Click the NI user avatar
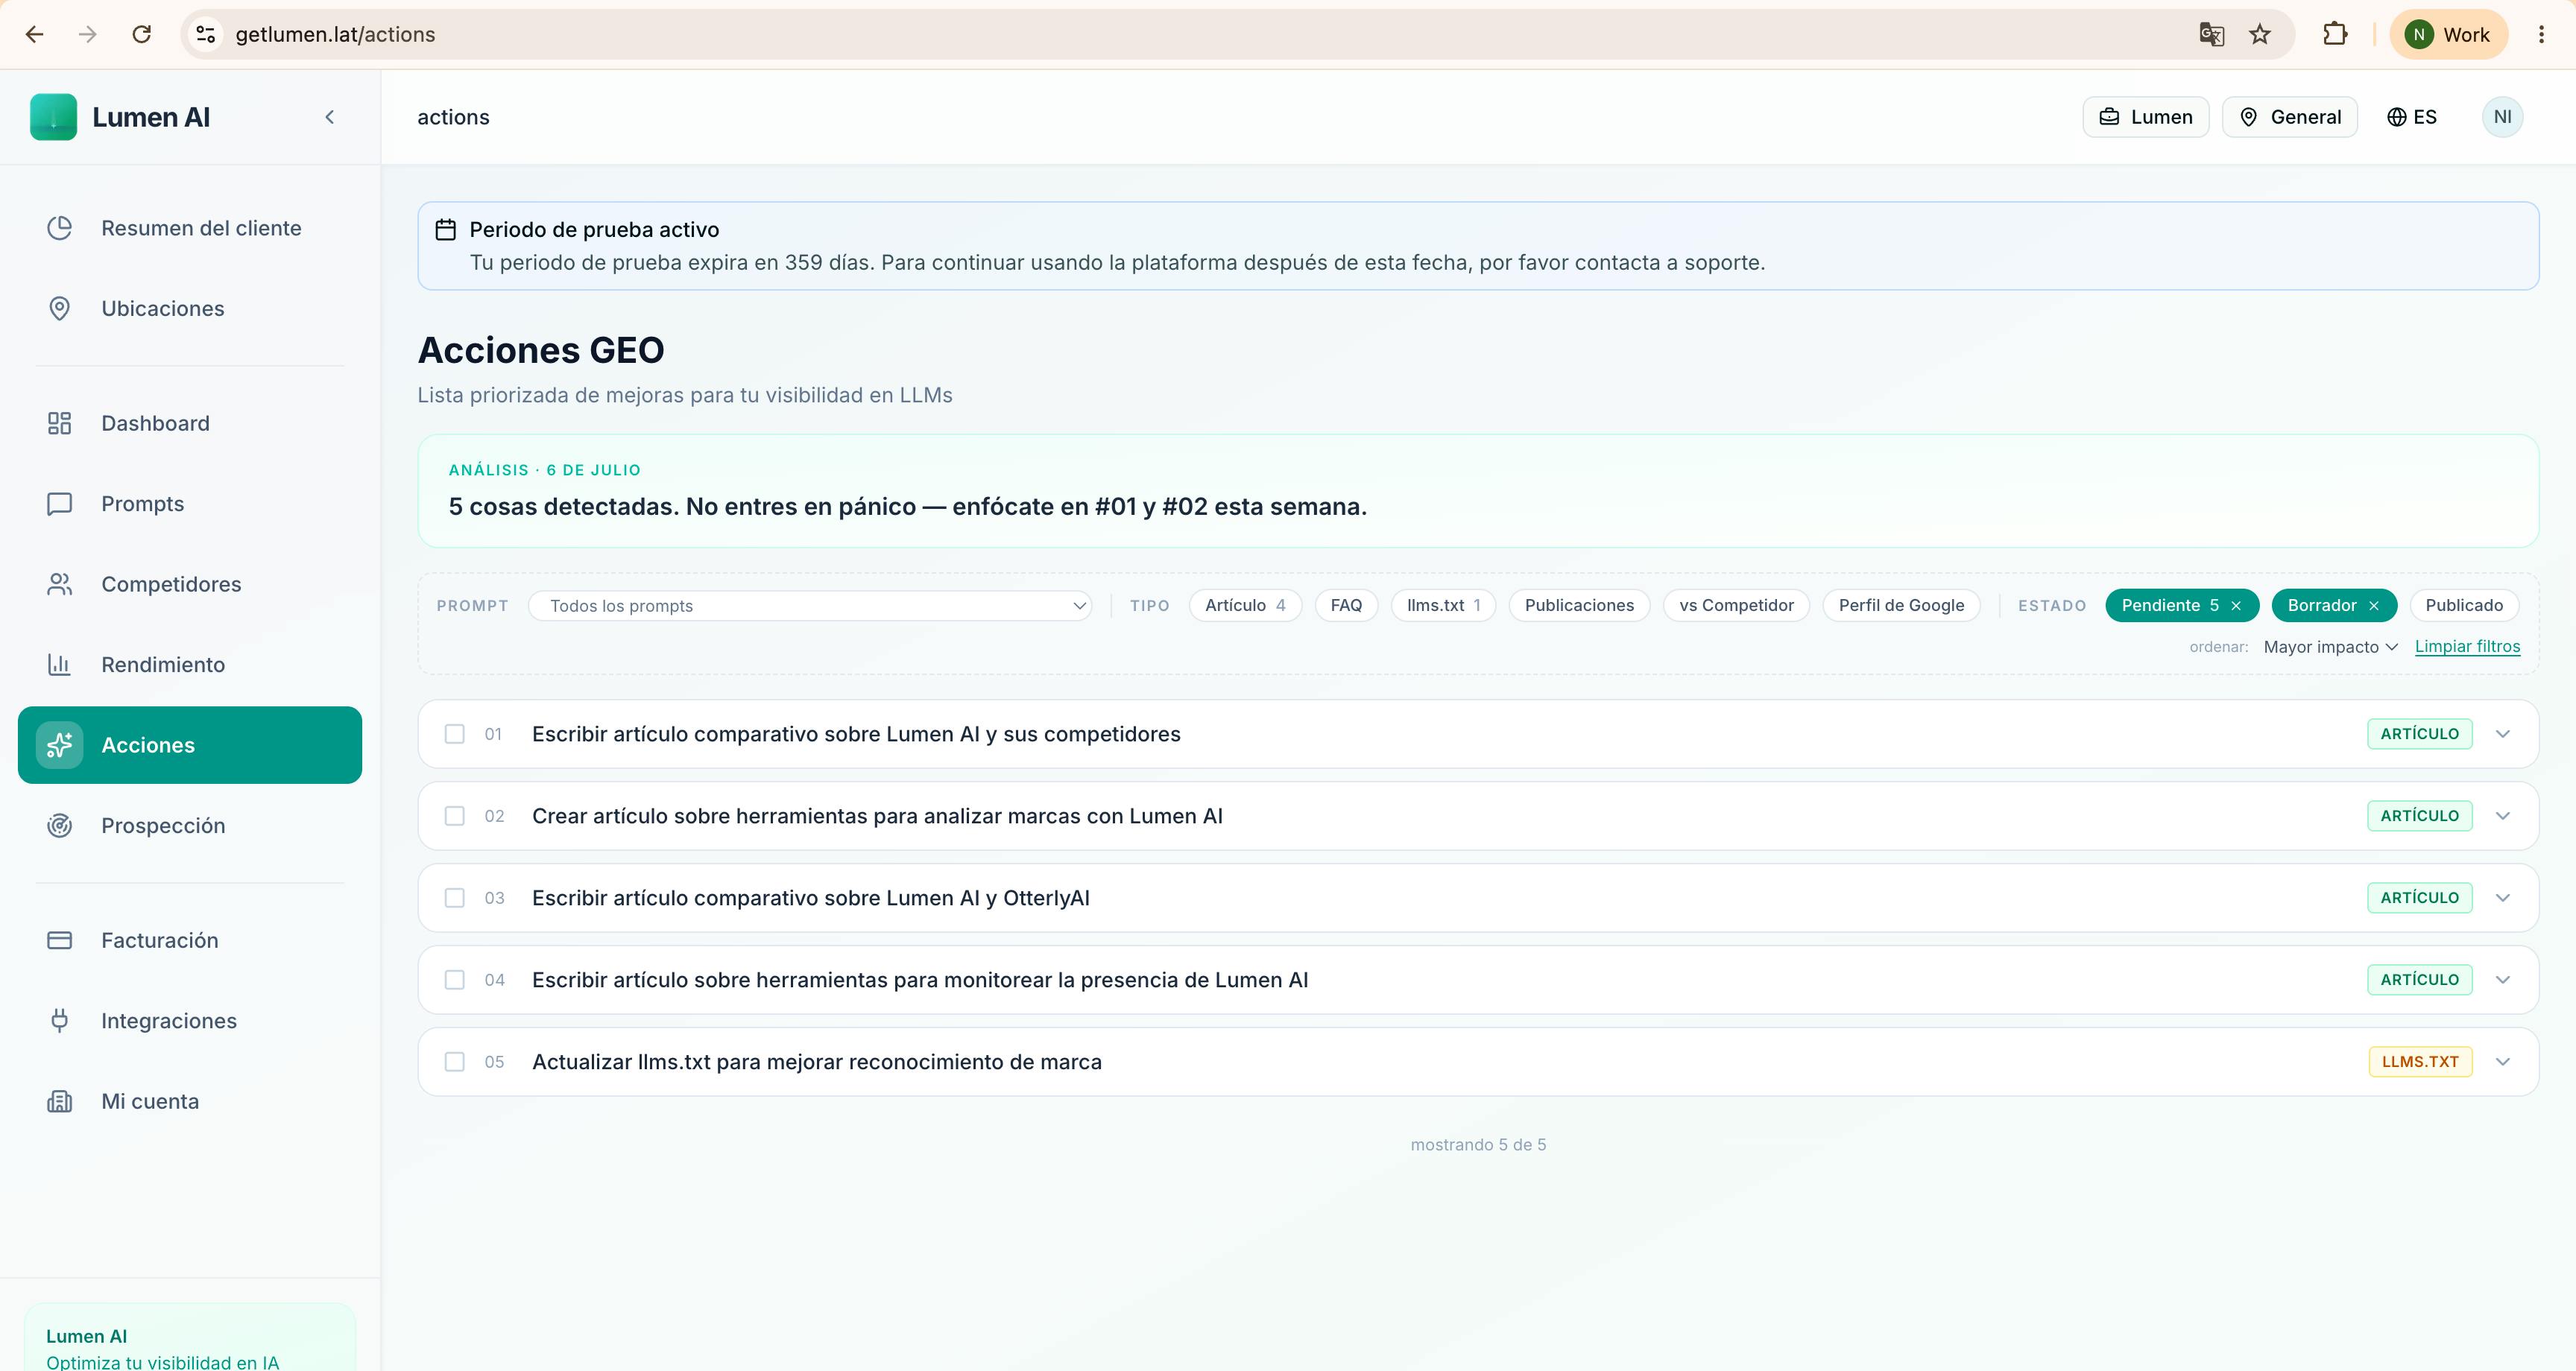 point(2502,117)
